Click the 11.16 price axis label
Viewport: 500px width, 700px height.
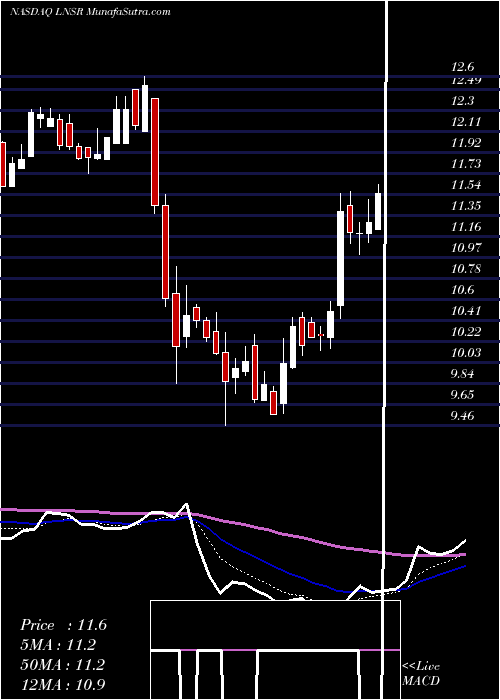coord(466,227)
